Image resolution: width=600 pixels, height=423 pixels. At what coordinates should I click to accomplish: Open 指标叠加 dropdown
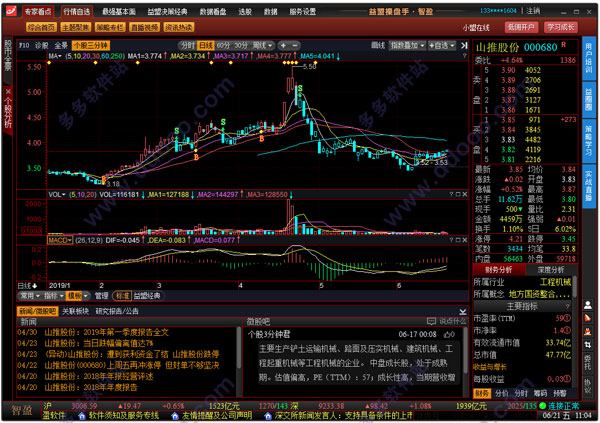[x=408, y=46]
